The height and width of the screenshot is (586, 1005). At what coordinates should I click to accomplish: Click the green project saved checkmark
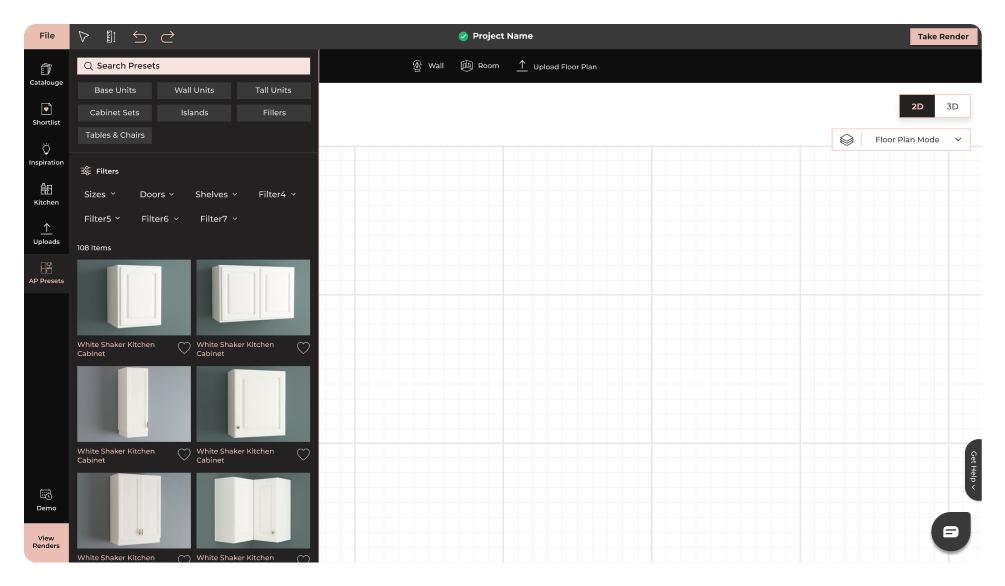tap(463, 37)
